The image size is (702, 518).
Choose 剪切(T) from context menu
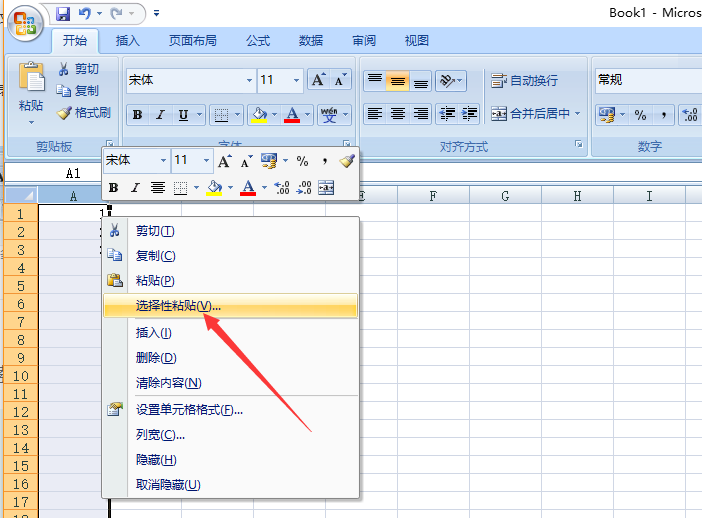click(231, 231)
